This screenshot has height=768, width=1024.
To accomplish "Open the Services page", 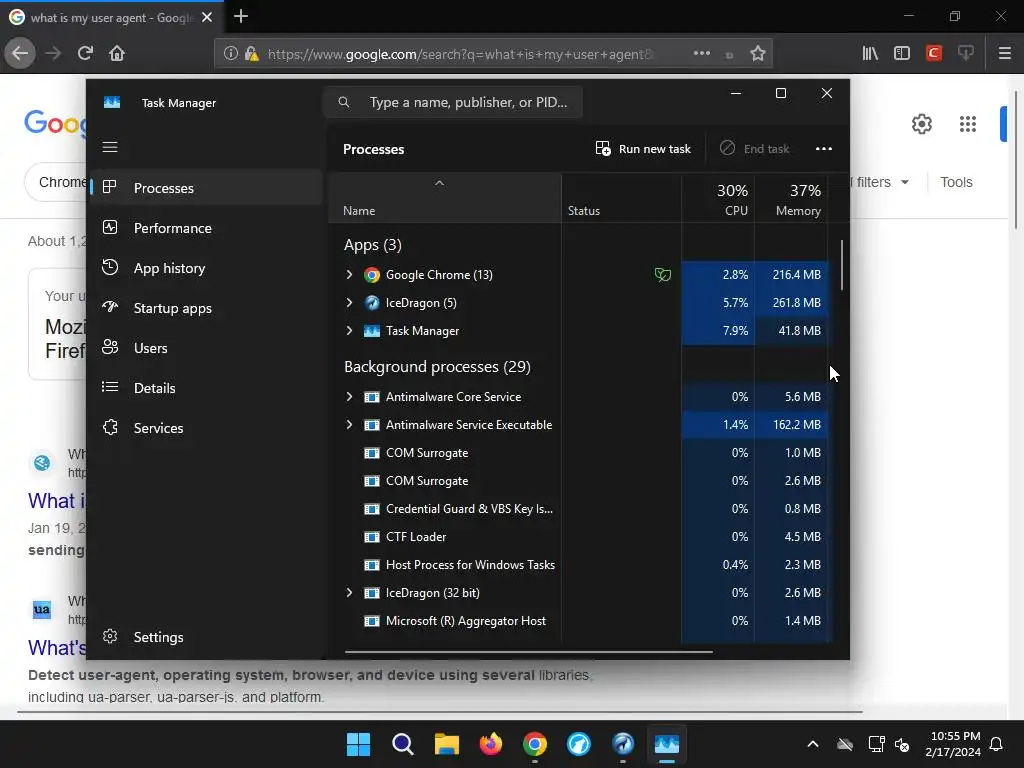I will (207, 428).
